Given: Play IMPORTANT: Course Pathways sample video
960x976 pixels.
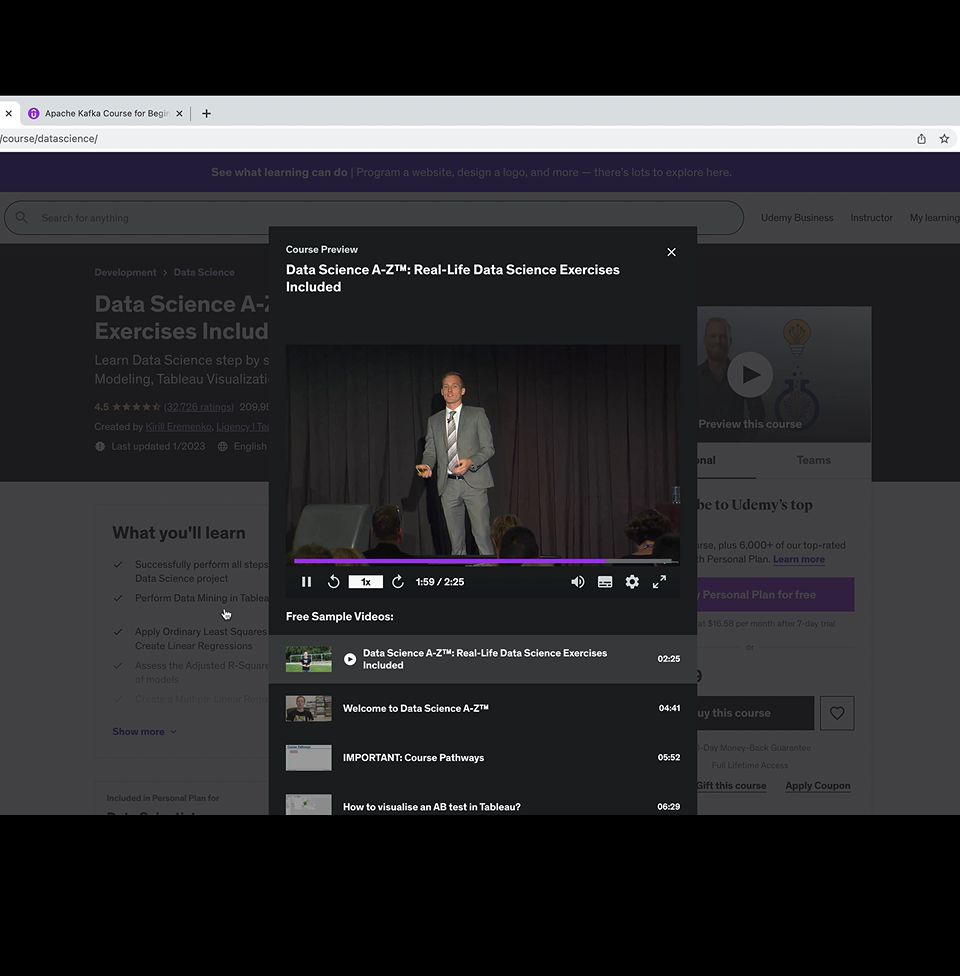Looking at the screenshot, I should click(x=482, y=758).
